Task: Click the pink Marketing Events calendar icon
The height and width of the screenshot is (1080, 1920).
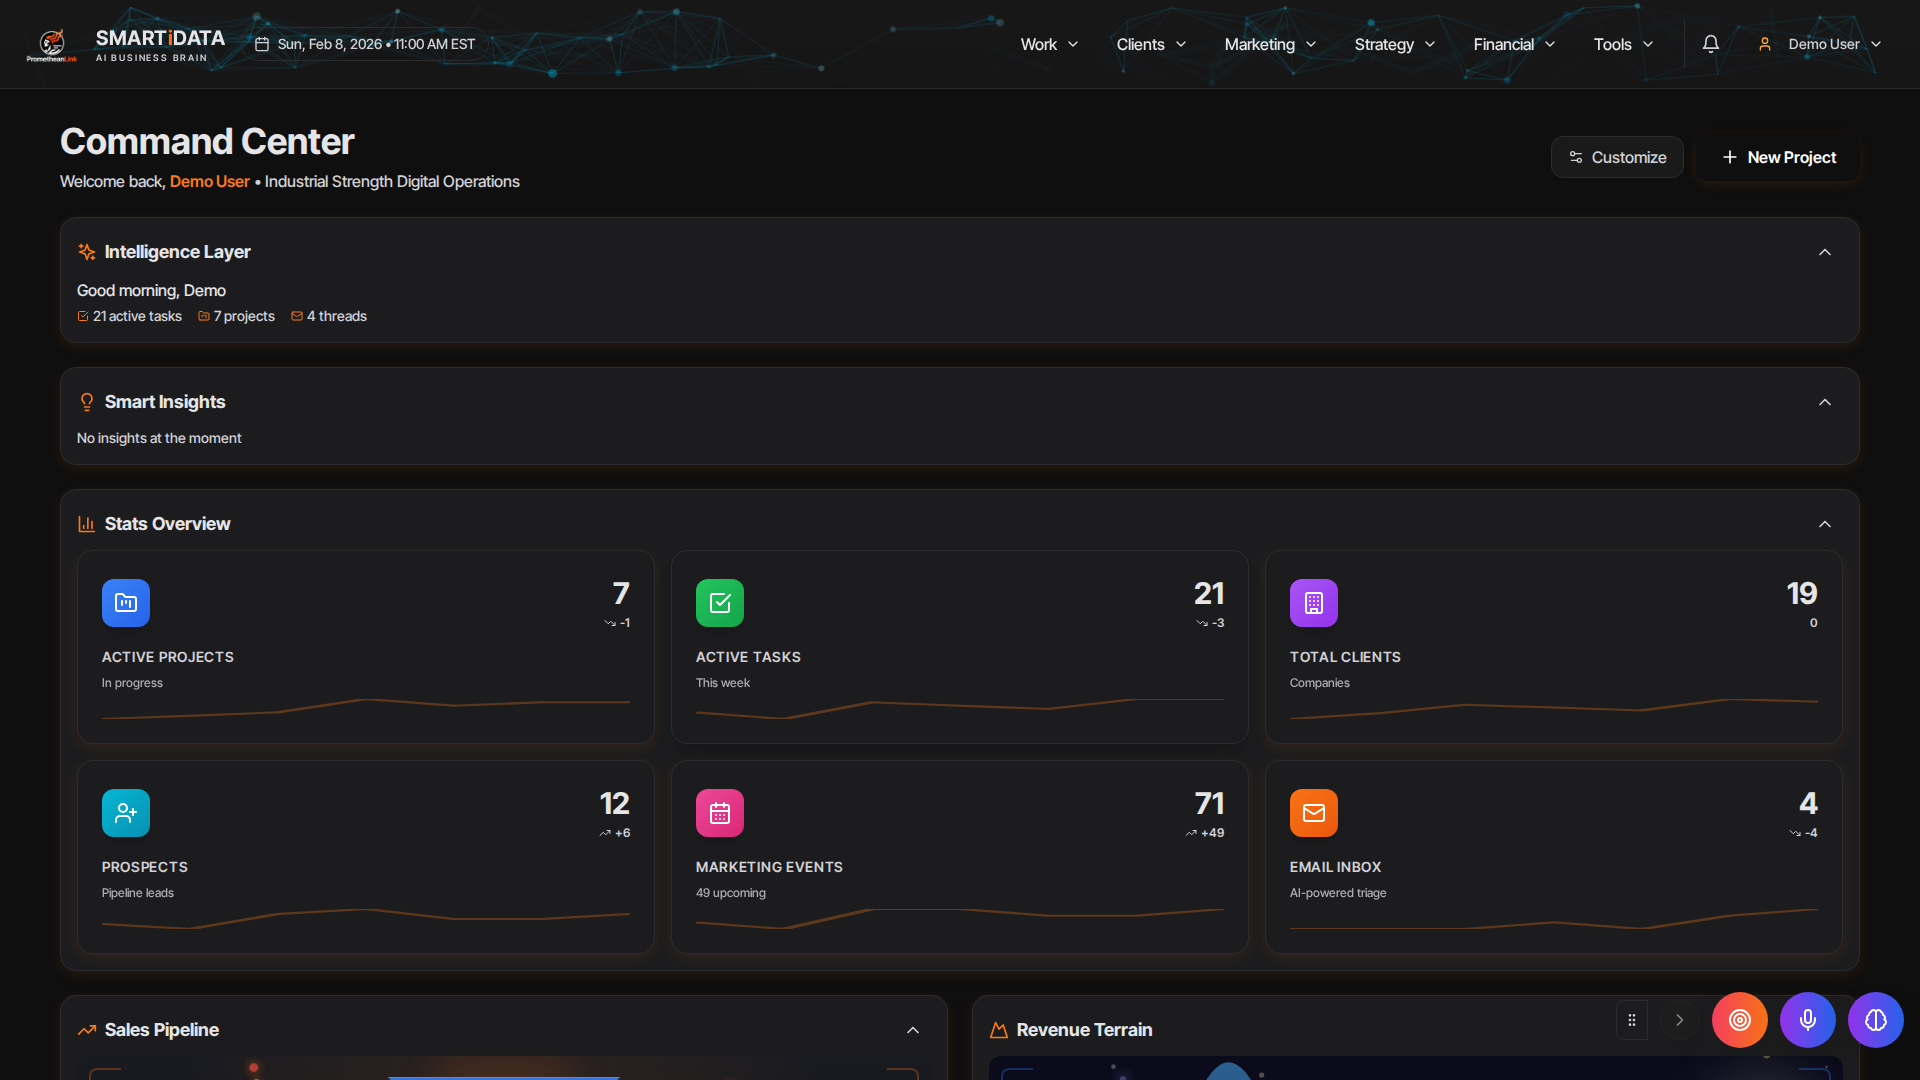Action: tap(720, 813)
